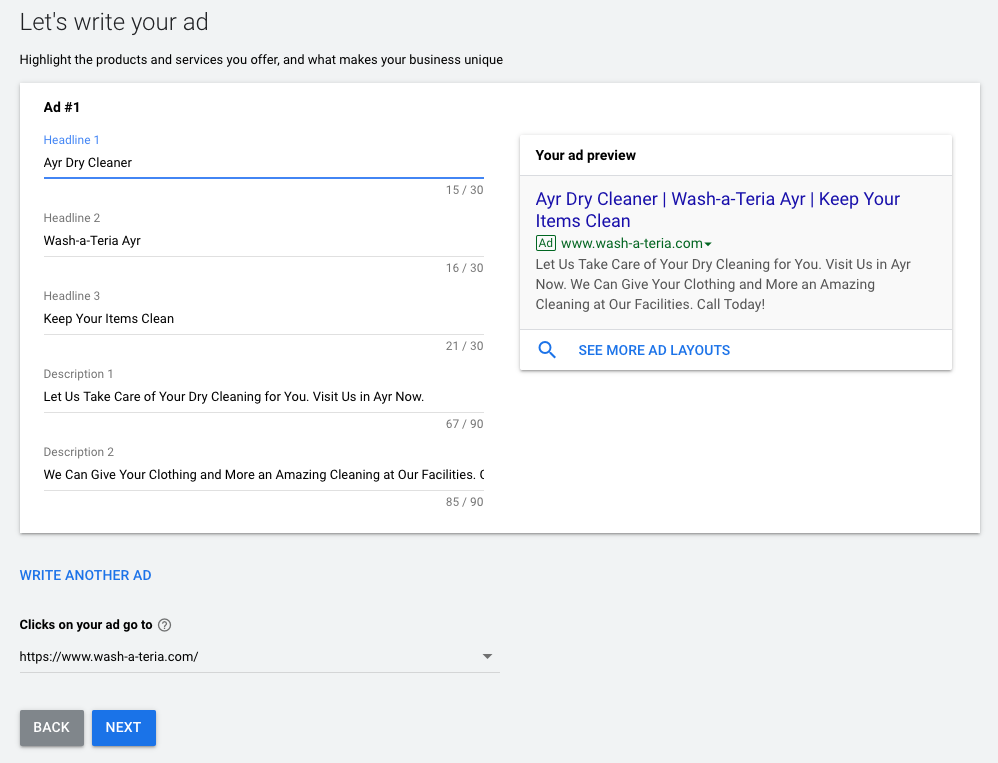This screenshot has width=998, height=763.
Task: Open the arrow next to www.wash-a-teria.com
Action: tap(708, 244)
